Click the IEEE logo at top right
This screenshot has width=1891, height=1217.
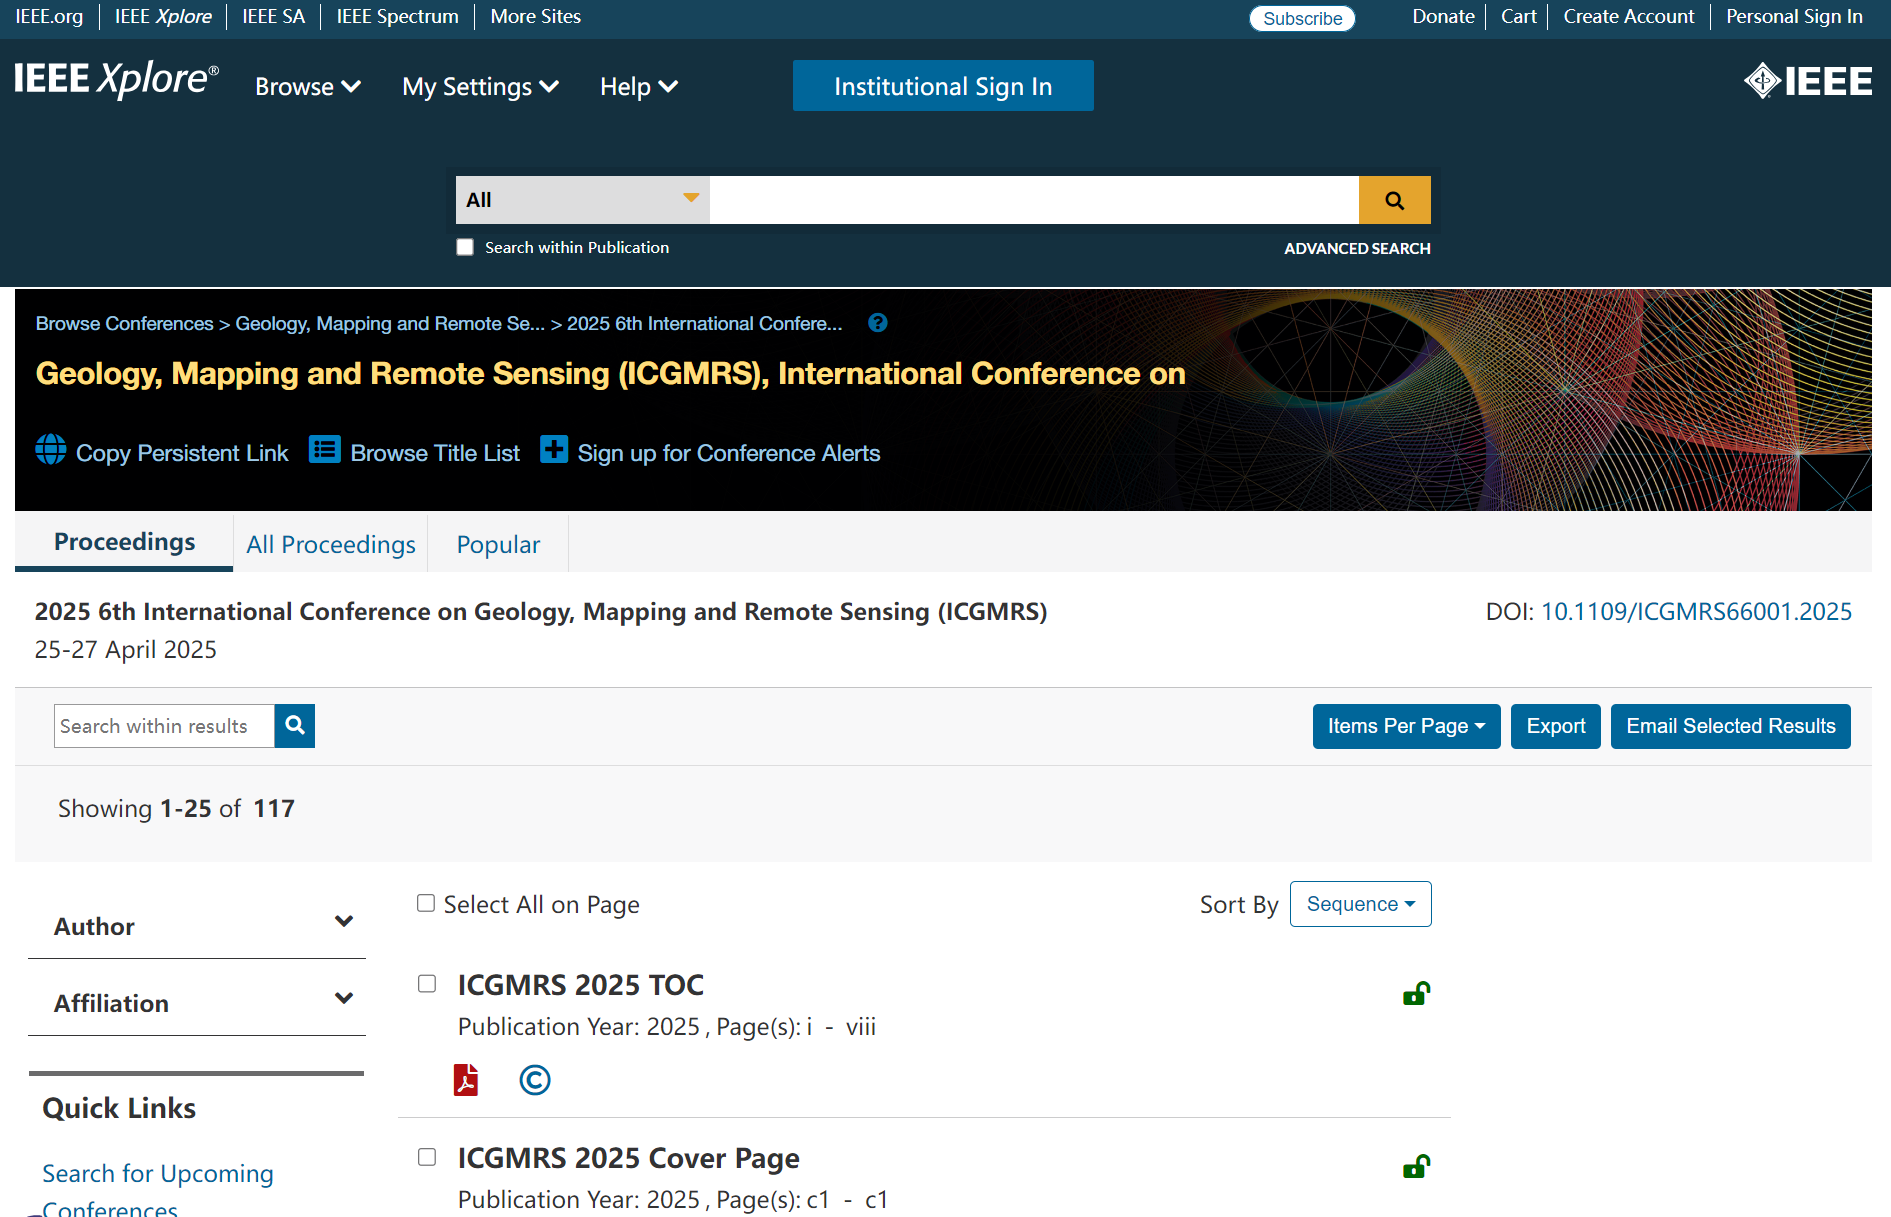tap(1808, 81)
